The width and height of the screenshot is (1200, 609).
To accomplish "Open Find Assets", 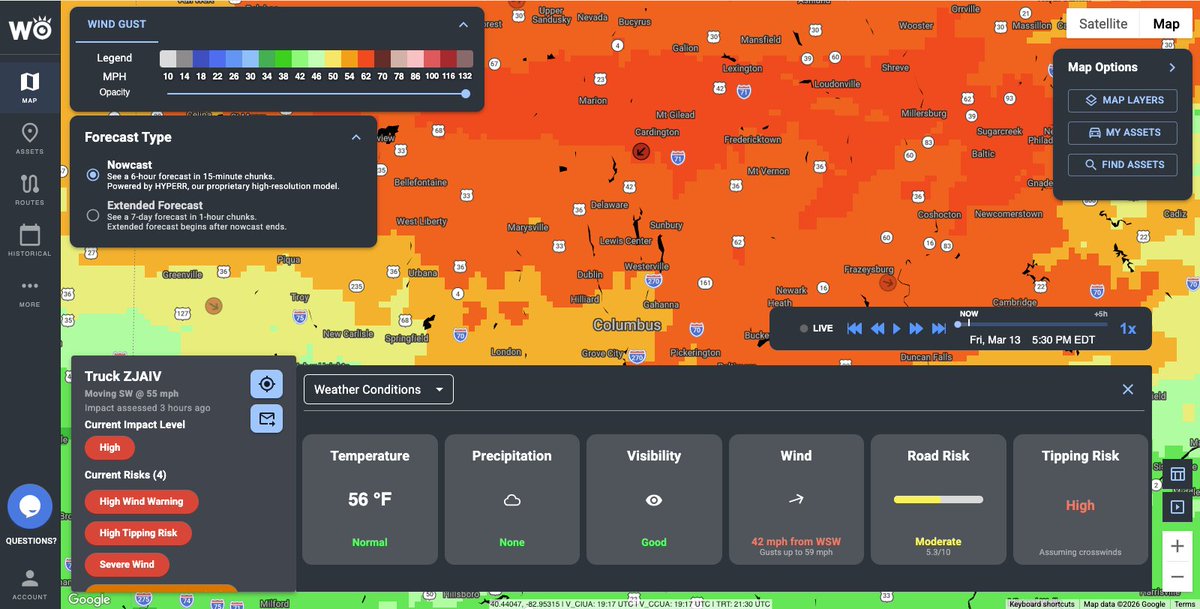I will pos(1123,164).
